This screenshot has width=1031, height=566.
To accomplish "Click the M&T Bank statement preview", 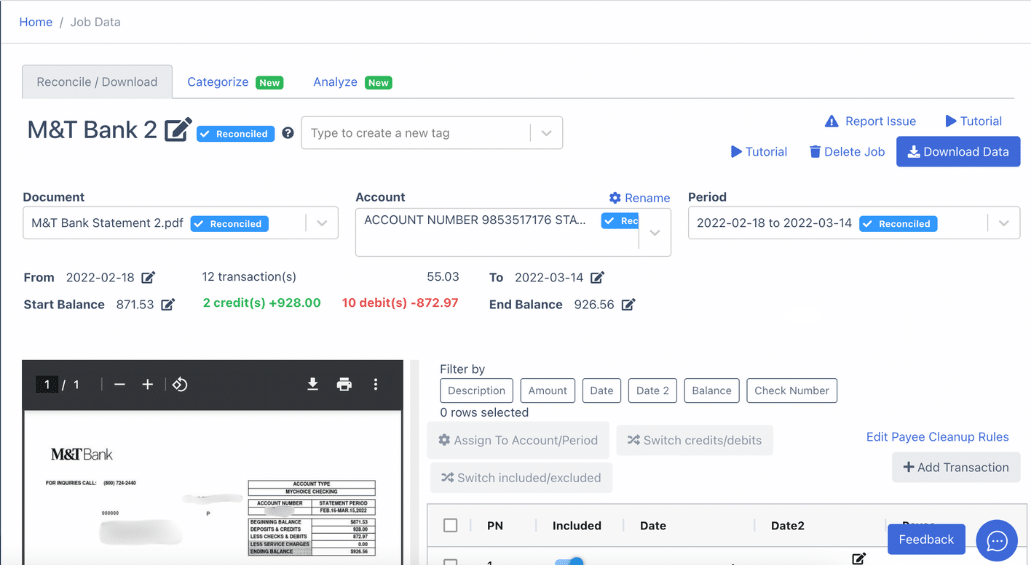I will [x=212, y=487].
